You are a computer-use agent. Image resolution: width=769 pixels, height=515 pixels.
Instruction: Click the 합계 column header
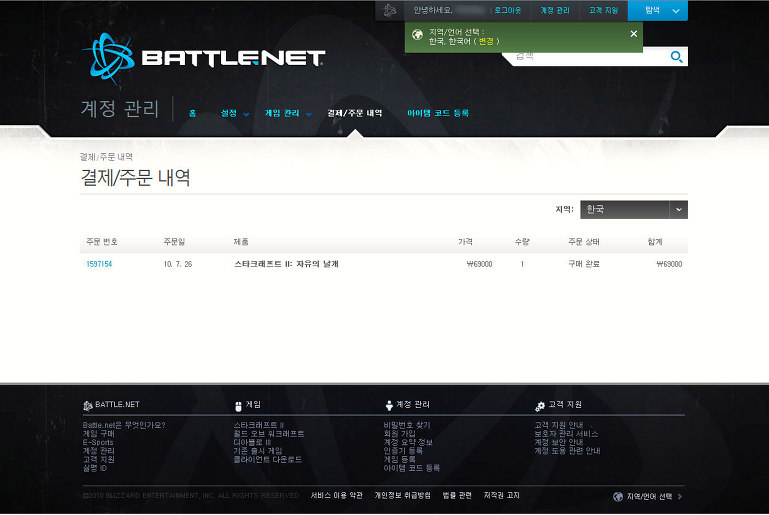click(x=655, y=242)
